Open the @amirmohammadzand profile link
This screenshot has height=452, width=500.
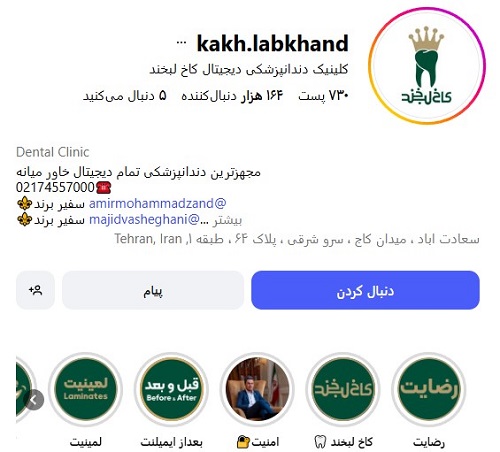tap(157, 203)
